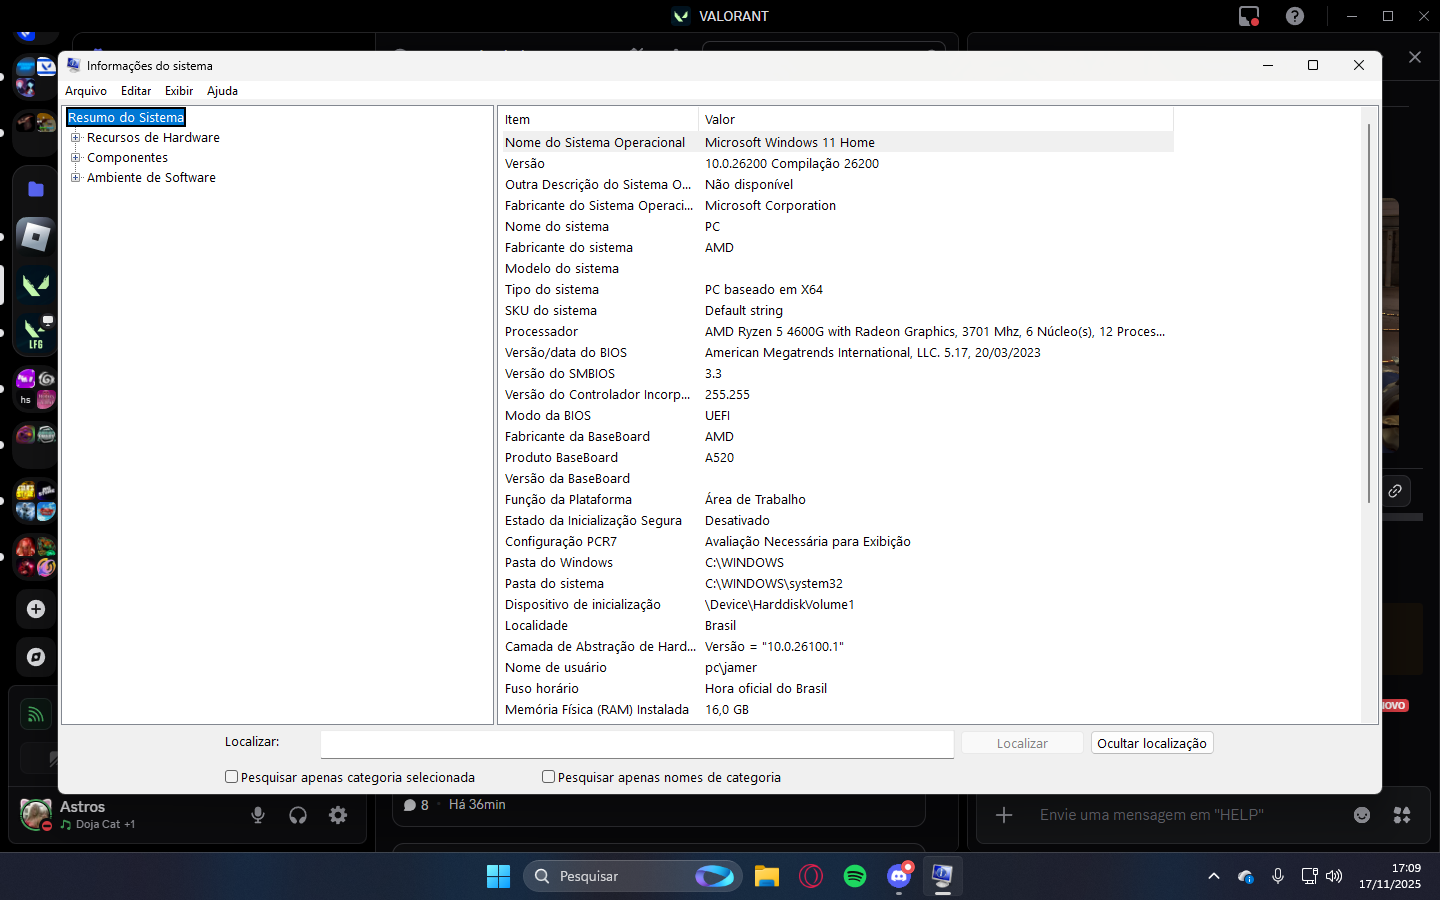Open Spotify from the taskbar

click(x=855, y=876)
